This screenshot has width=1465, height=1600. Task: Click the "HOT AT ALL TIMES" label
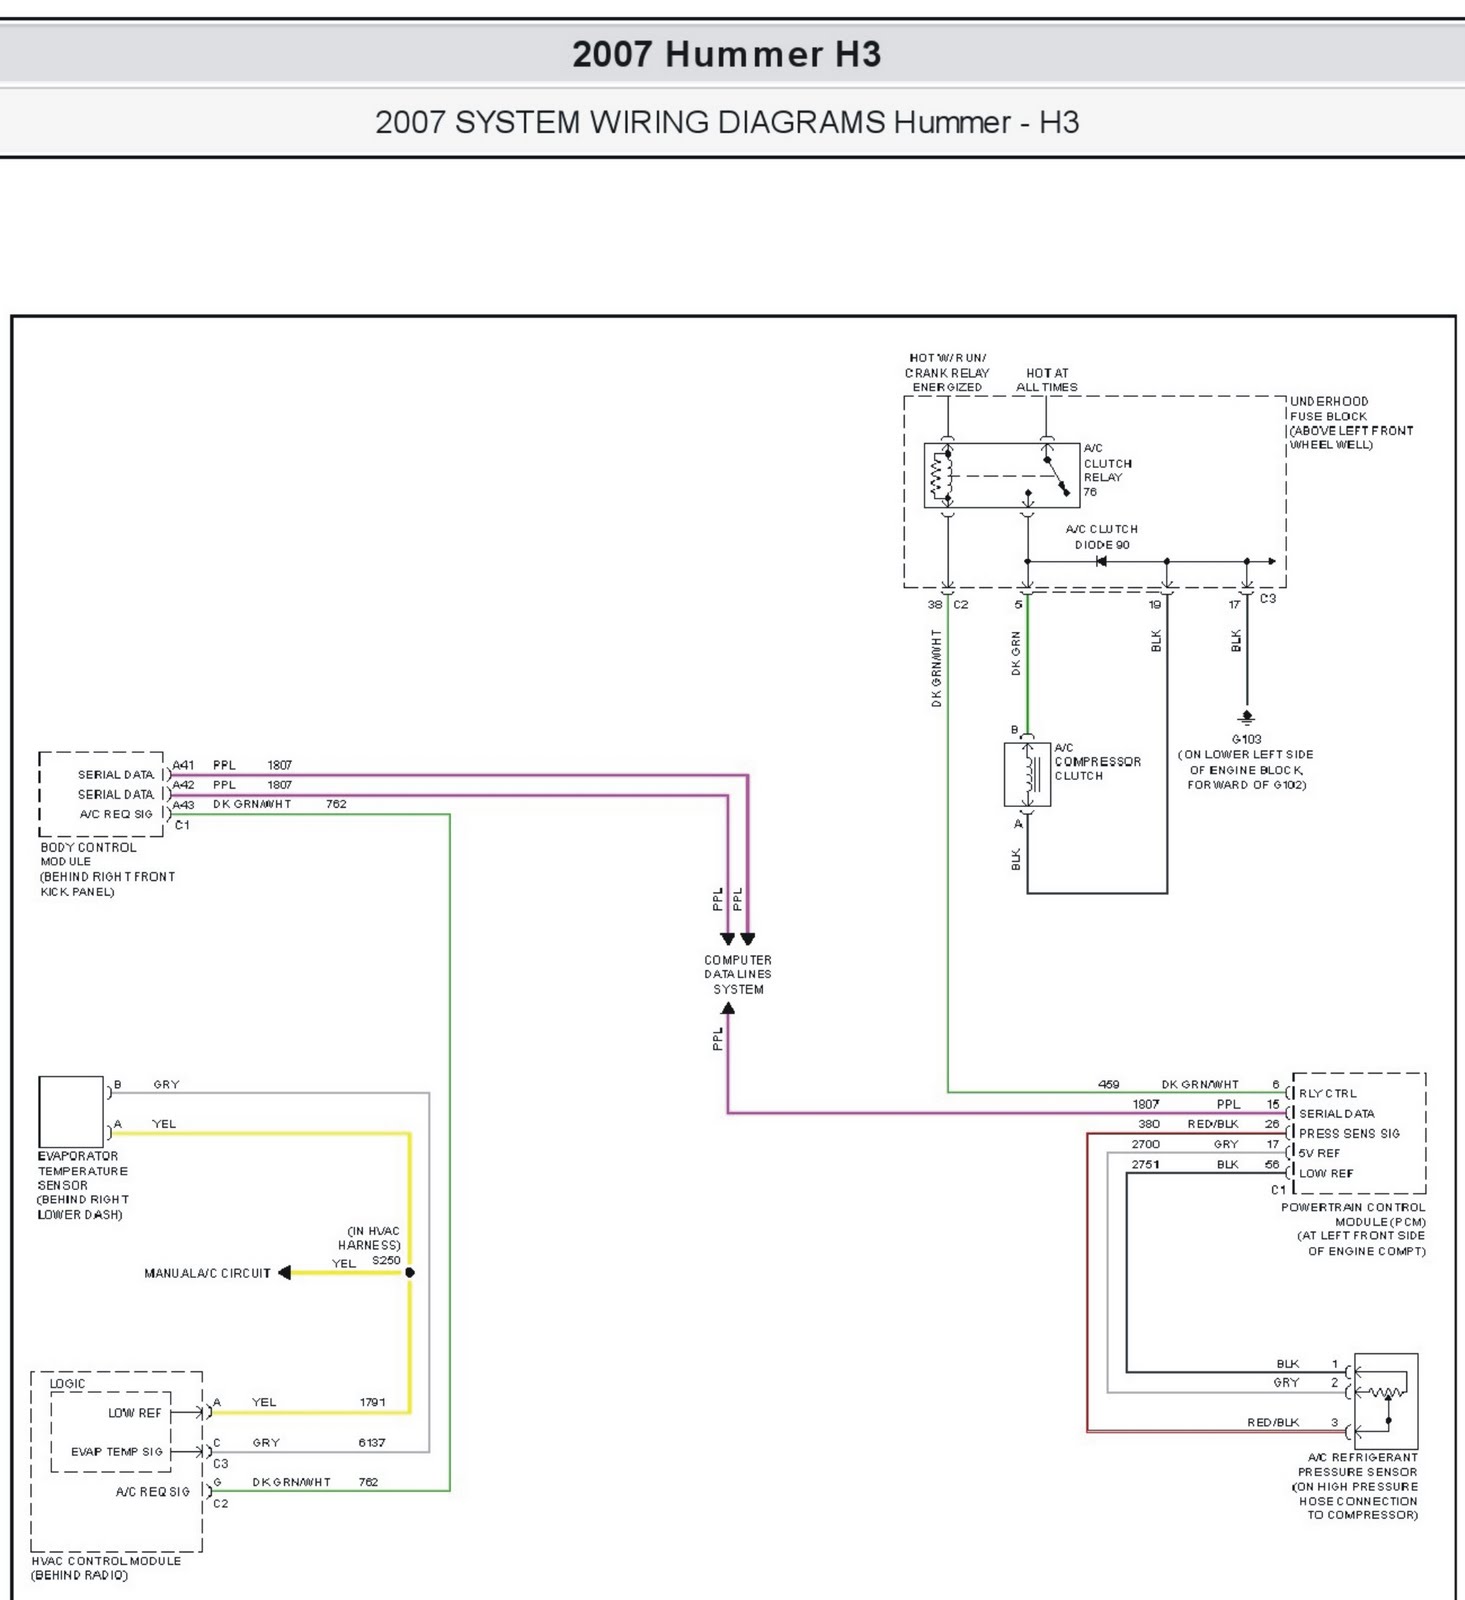point(1047,380)
